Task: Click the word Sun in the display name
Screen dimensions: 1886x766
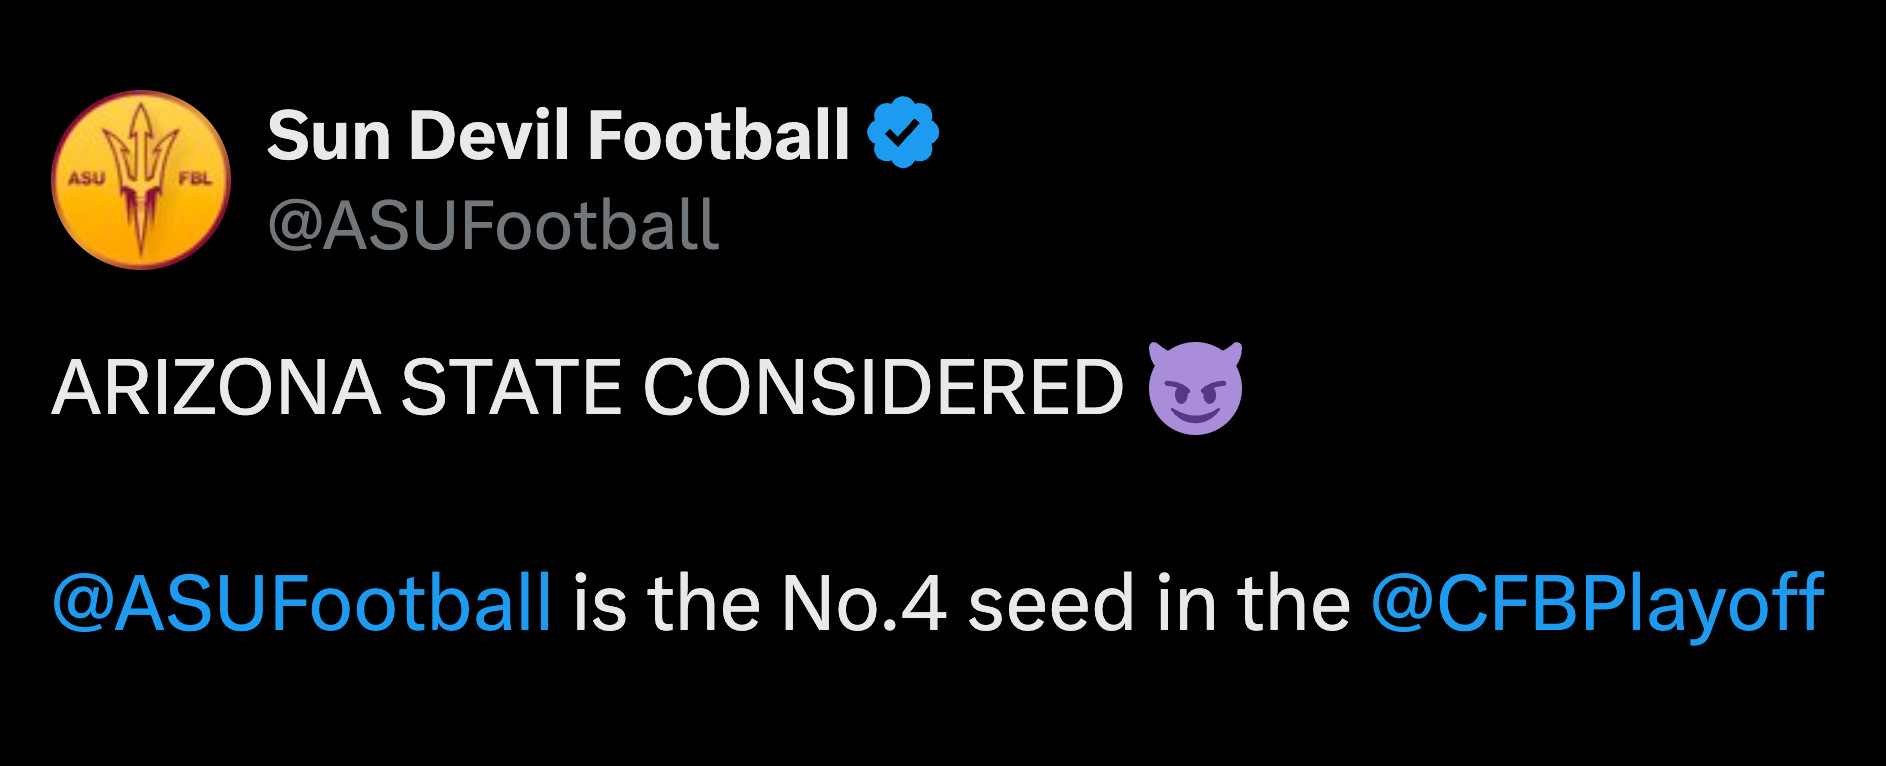Action: click(328, 135)
